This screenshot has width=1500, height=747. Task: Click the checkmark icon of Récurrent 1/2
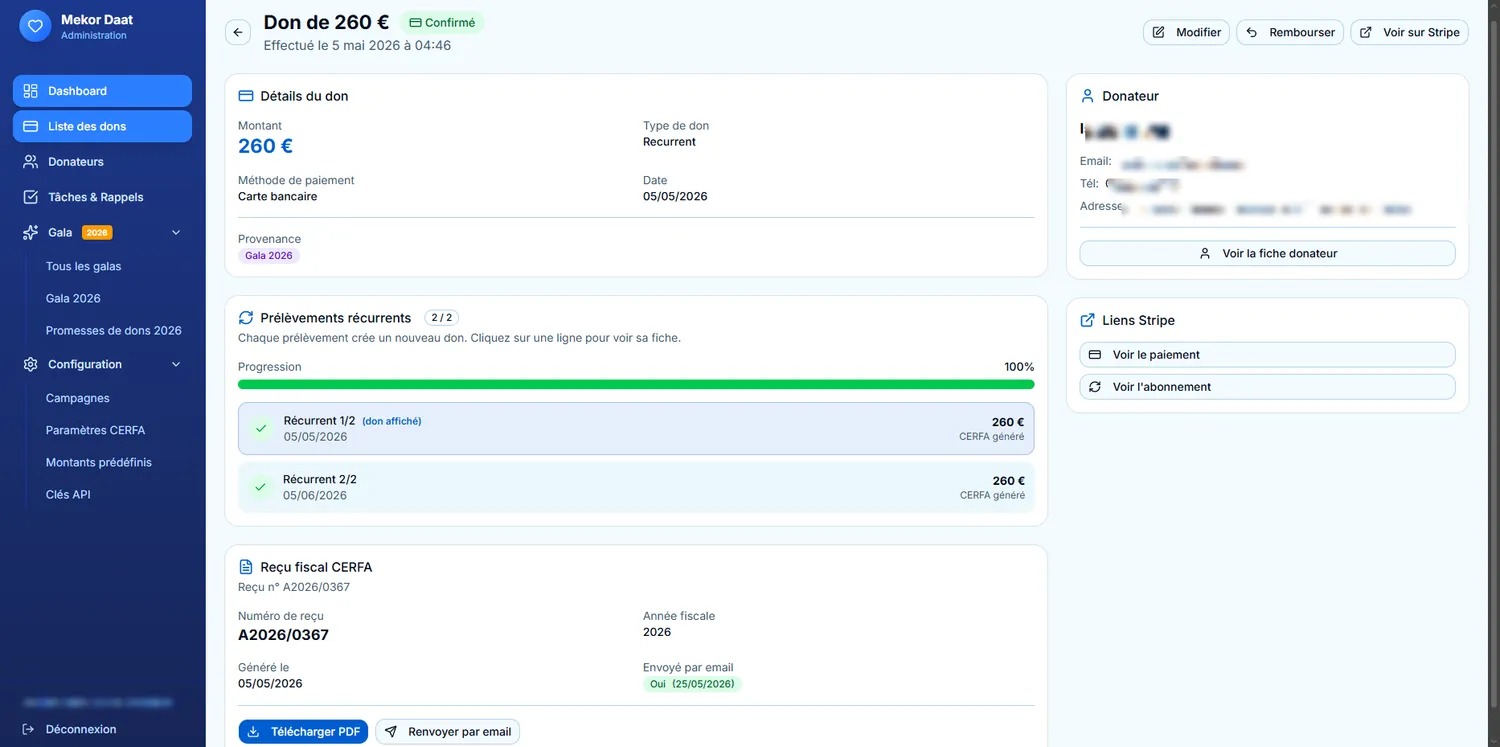pyautogui.click(x=261, y=428)
